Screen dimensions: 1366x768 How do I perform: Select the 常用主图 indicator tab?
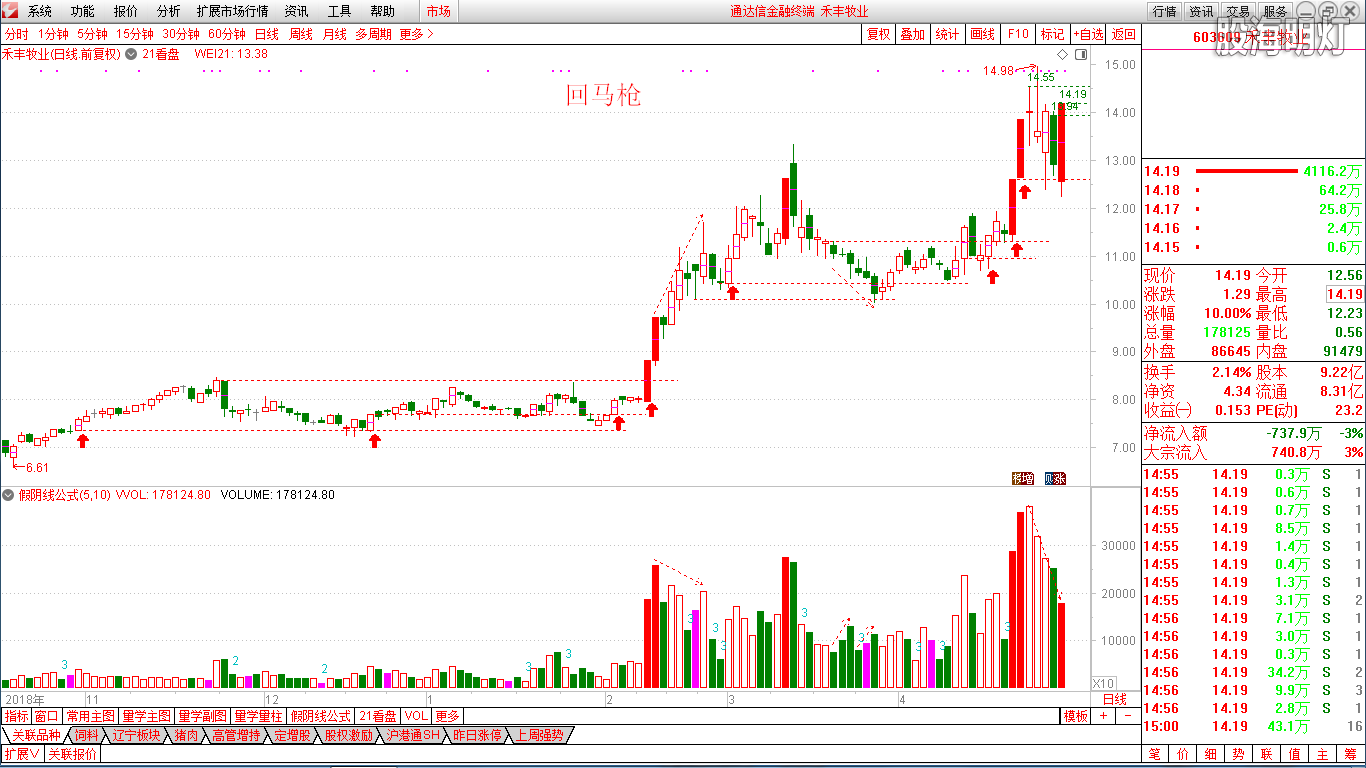click(91, 716)
